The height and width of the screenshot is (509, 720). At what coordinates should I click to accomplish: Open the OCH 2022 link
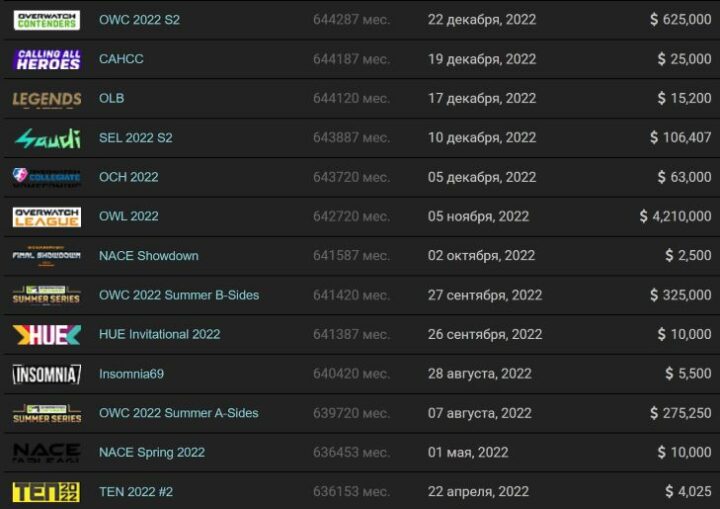[129, 177]
